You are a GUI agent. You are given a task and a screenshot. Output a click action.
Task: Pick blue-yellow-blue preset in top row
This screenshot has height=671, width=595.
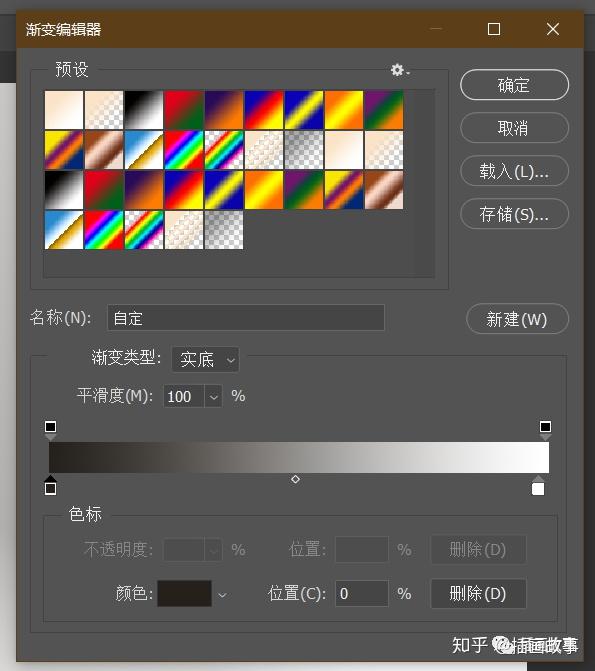[304, 110]
